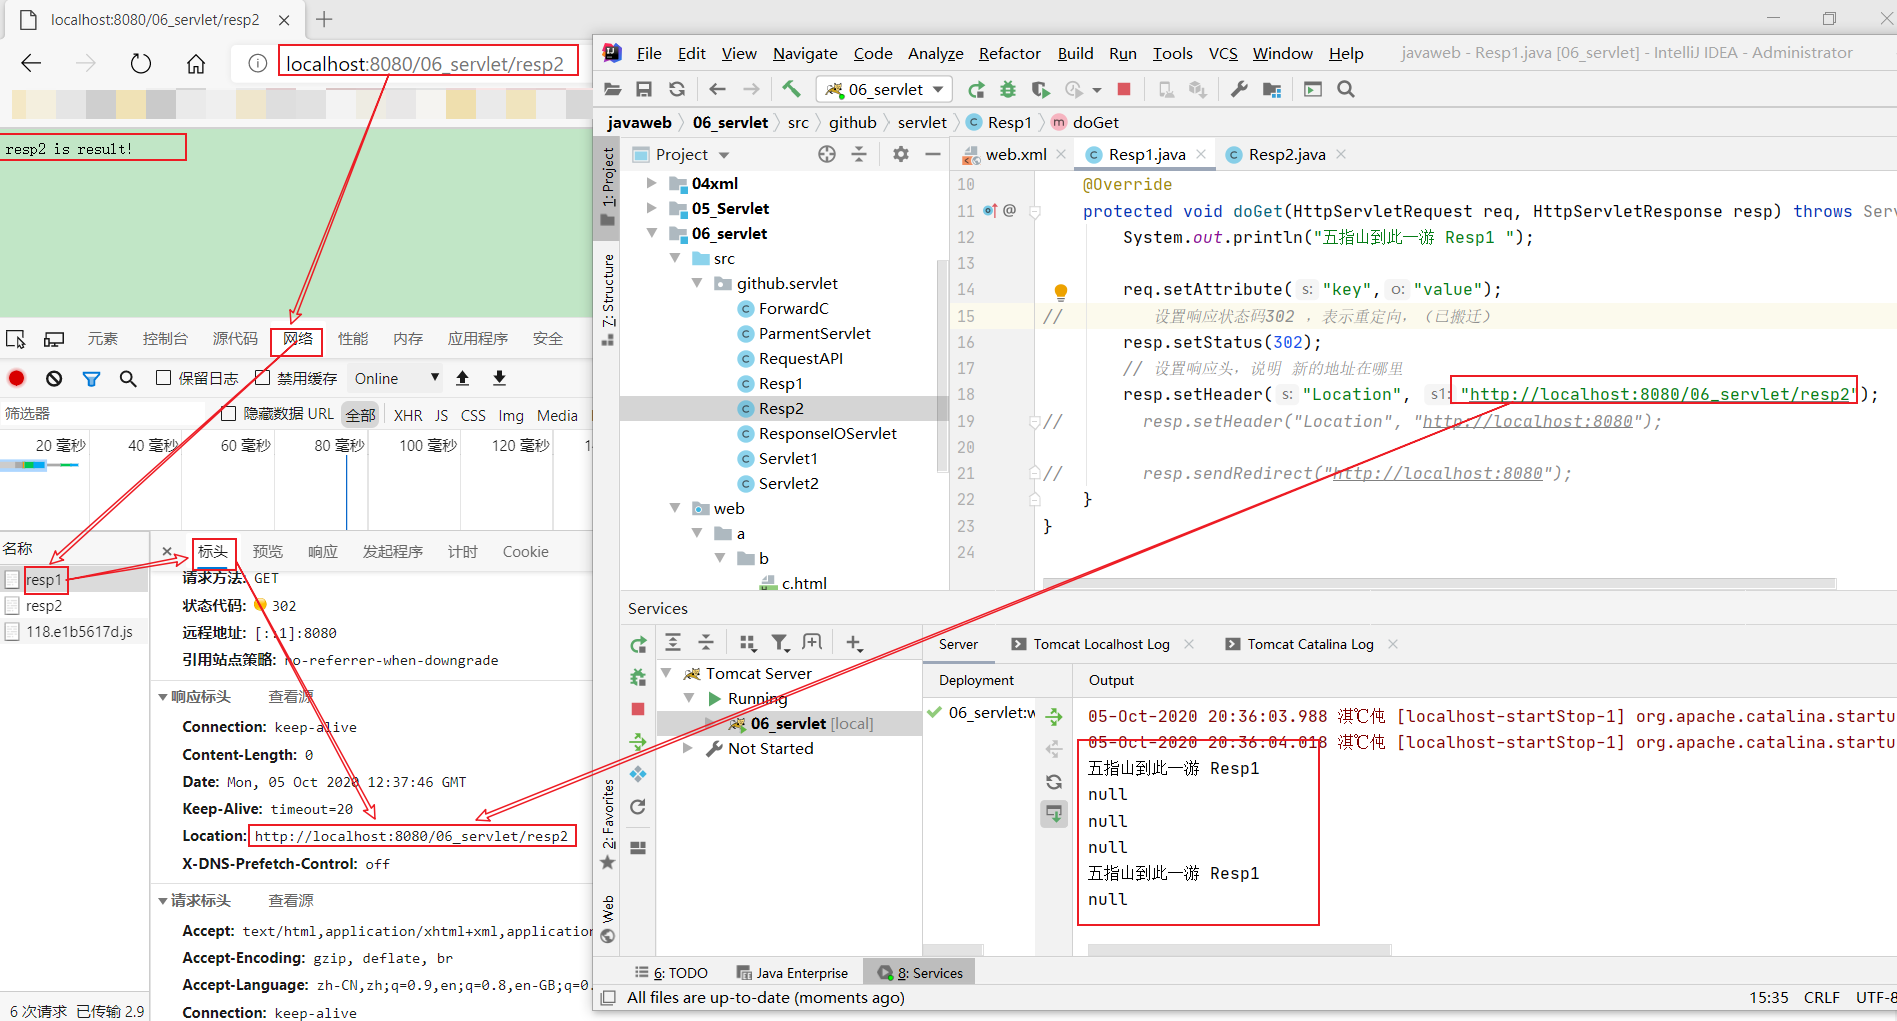Start debugging with the bug icon
Screen dimensions: 1897x1021
(x=1008, y=89)
